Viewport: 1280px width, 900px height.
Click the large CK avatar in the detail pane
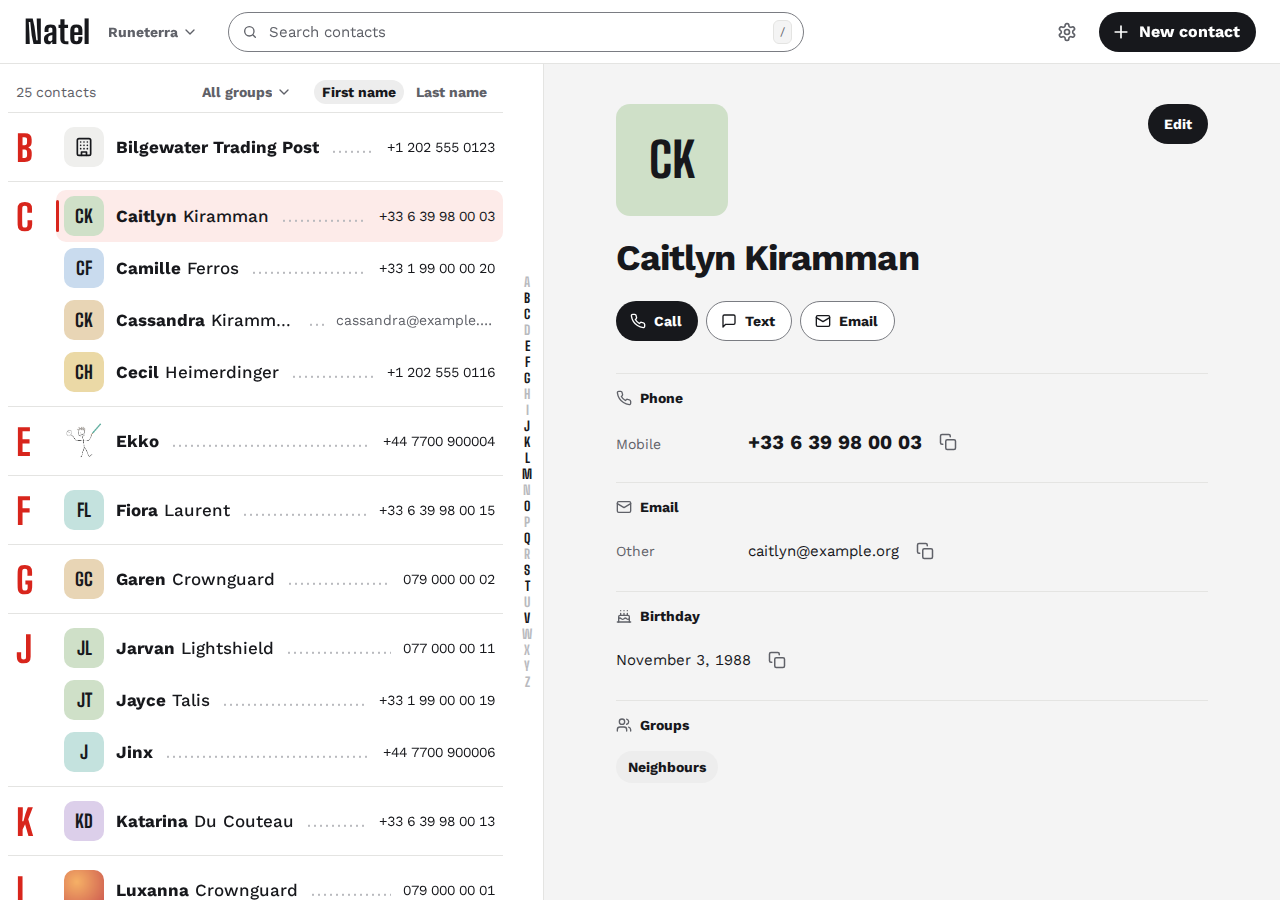(x=672, y=160)
